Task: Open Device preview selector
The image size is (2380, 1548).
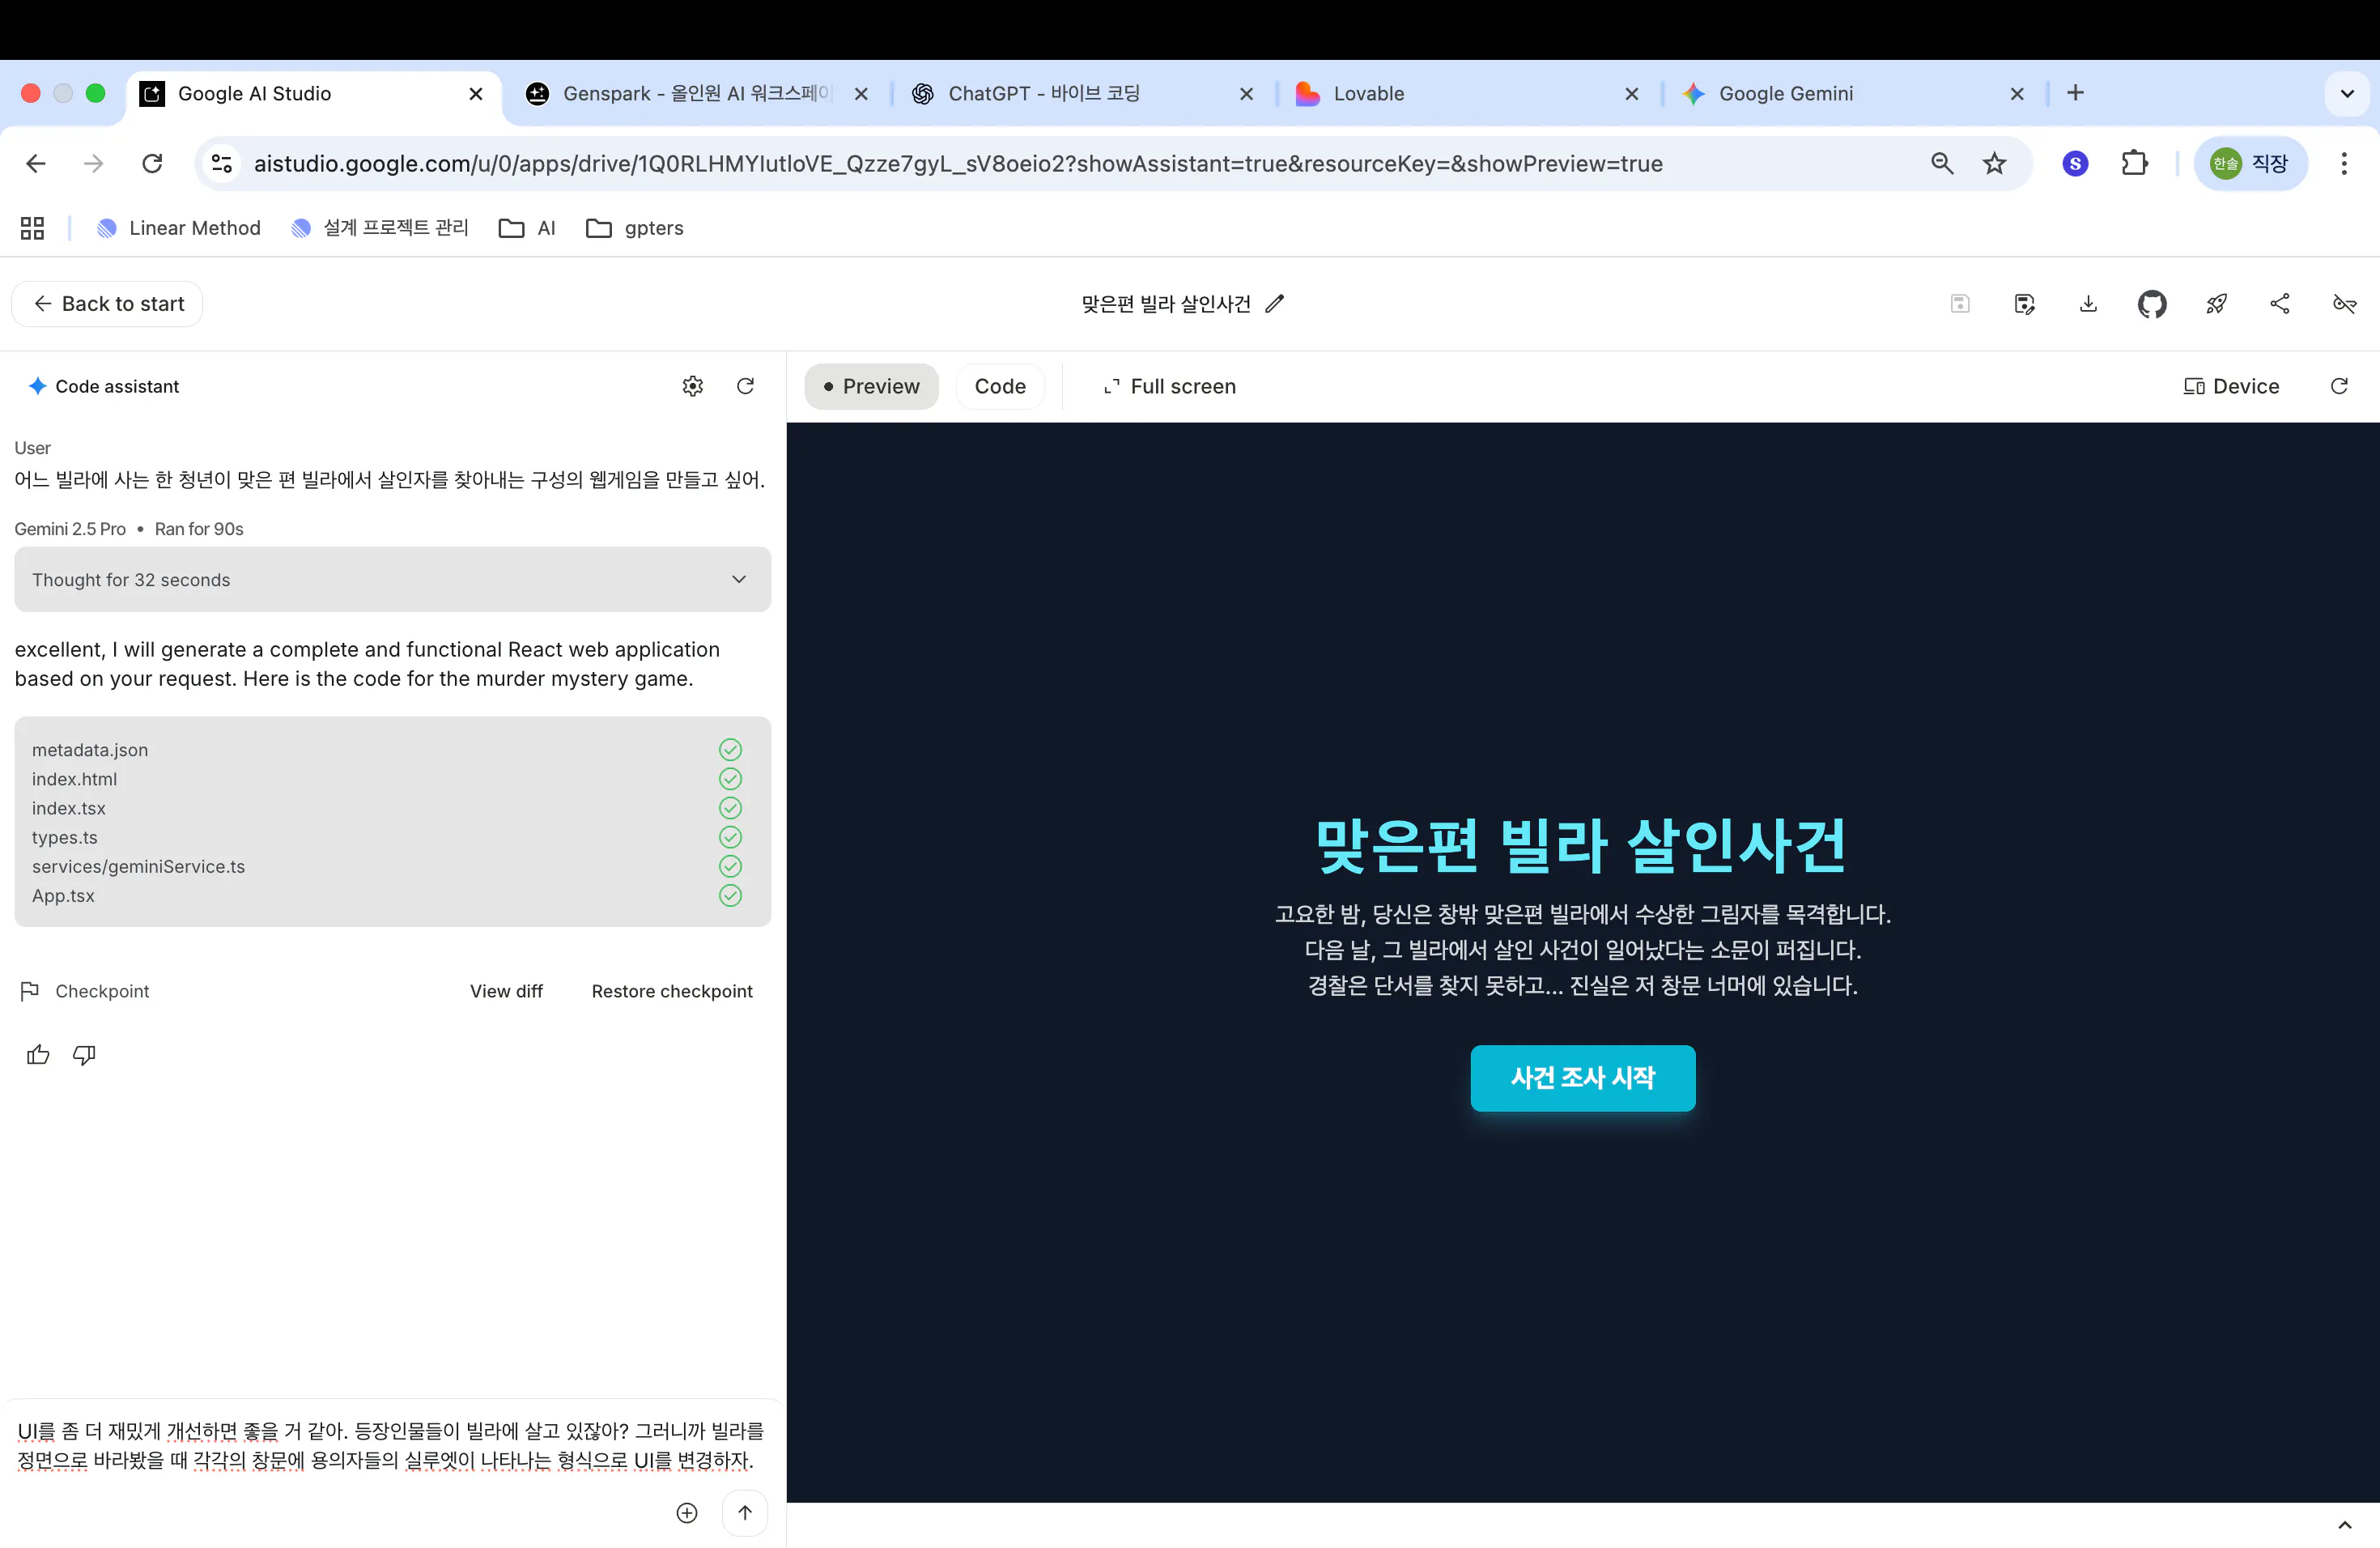Action: pos(2231,386)
